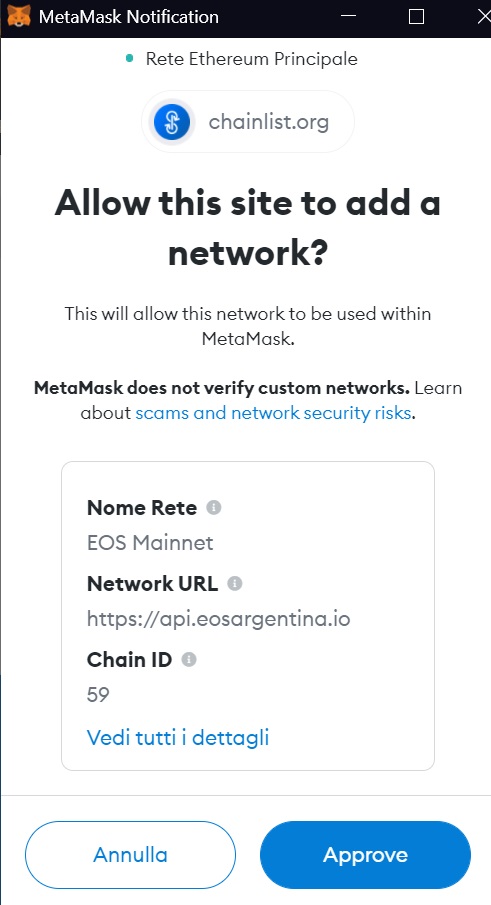Click the https://api.eosargentina.io URL text
This screenshot has height=905, width=491.
point(219,619)
